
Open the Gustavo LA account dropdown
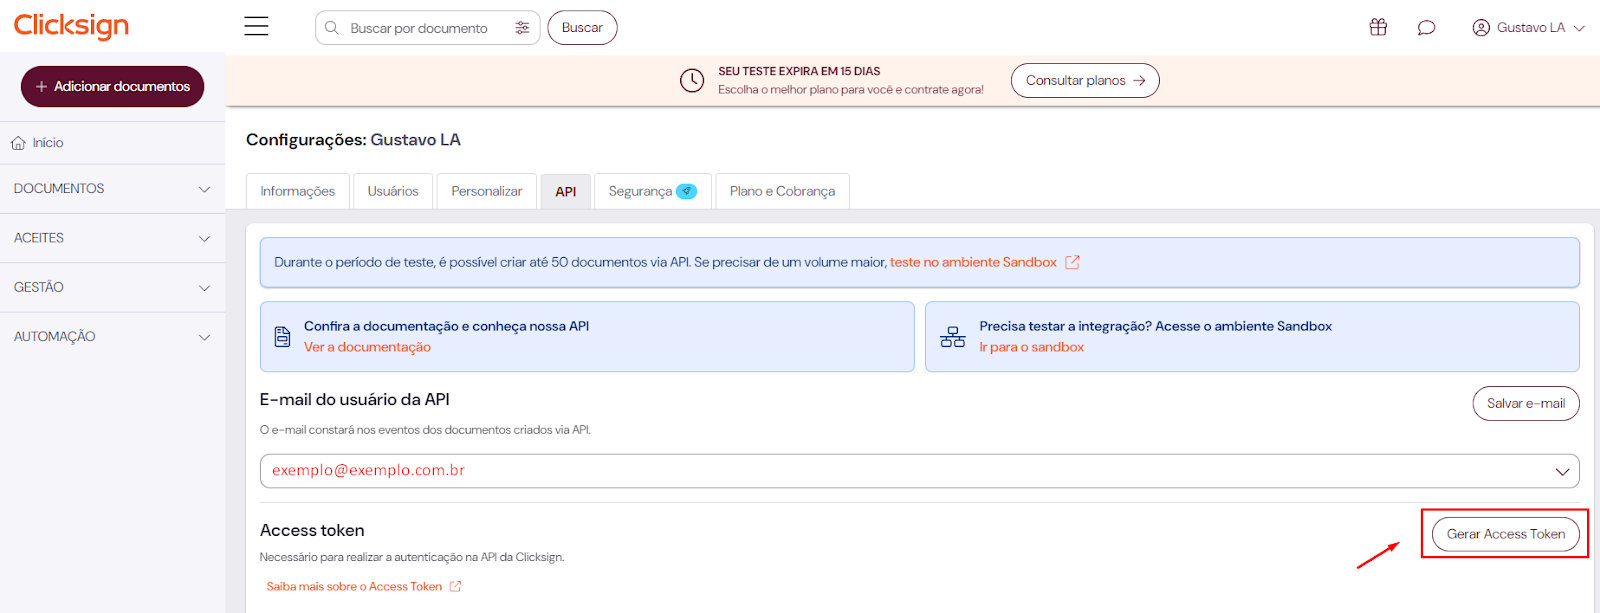(x=1529, y=28)
